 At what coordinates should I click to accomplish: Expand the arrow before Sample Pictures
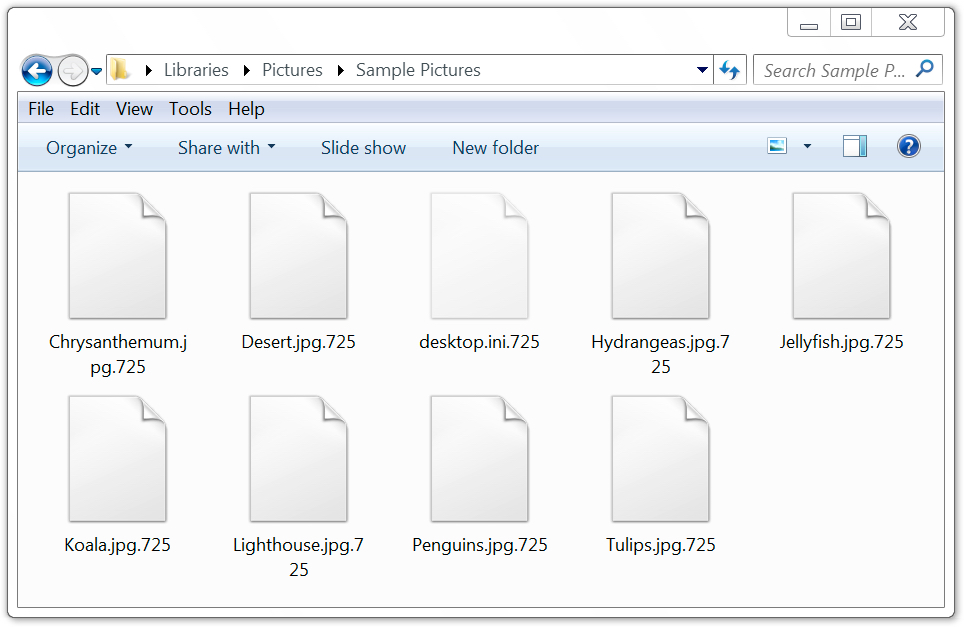click(340, 71)
